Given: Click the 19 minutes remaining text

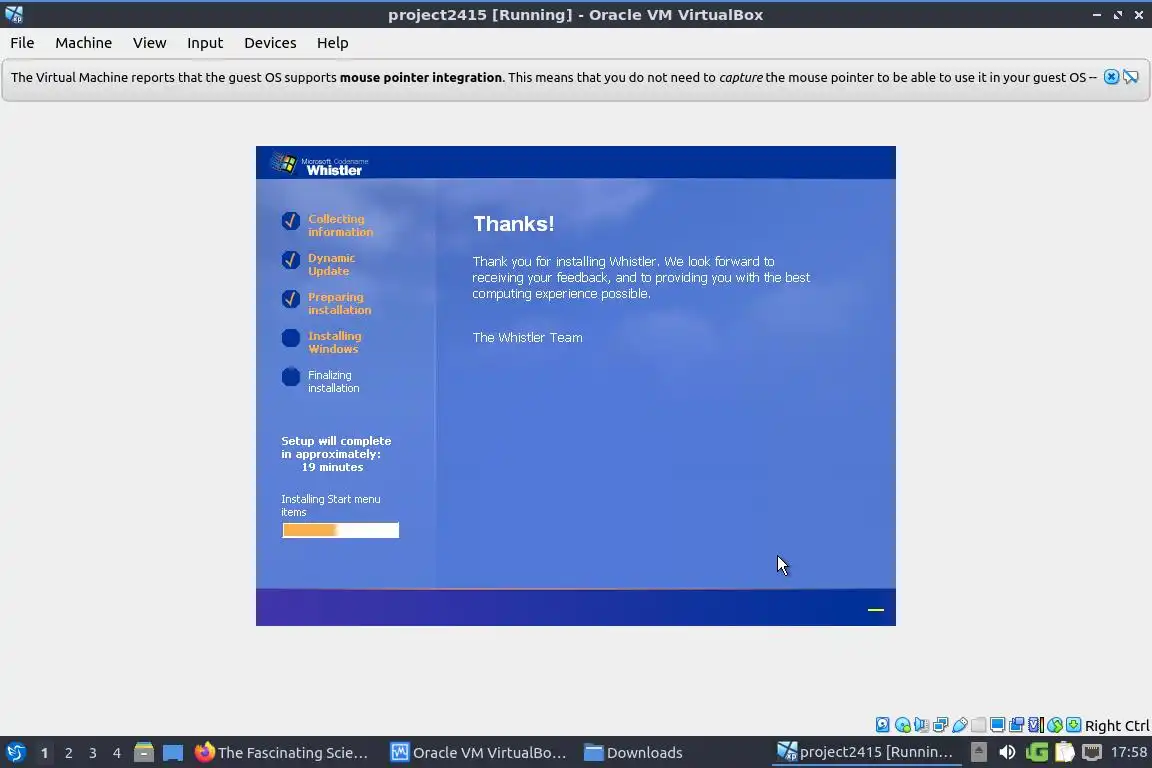Looking at the screenshot, I should (x=332, y=467).
